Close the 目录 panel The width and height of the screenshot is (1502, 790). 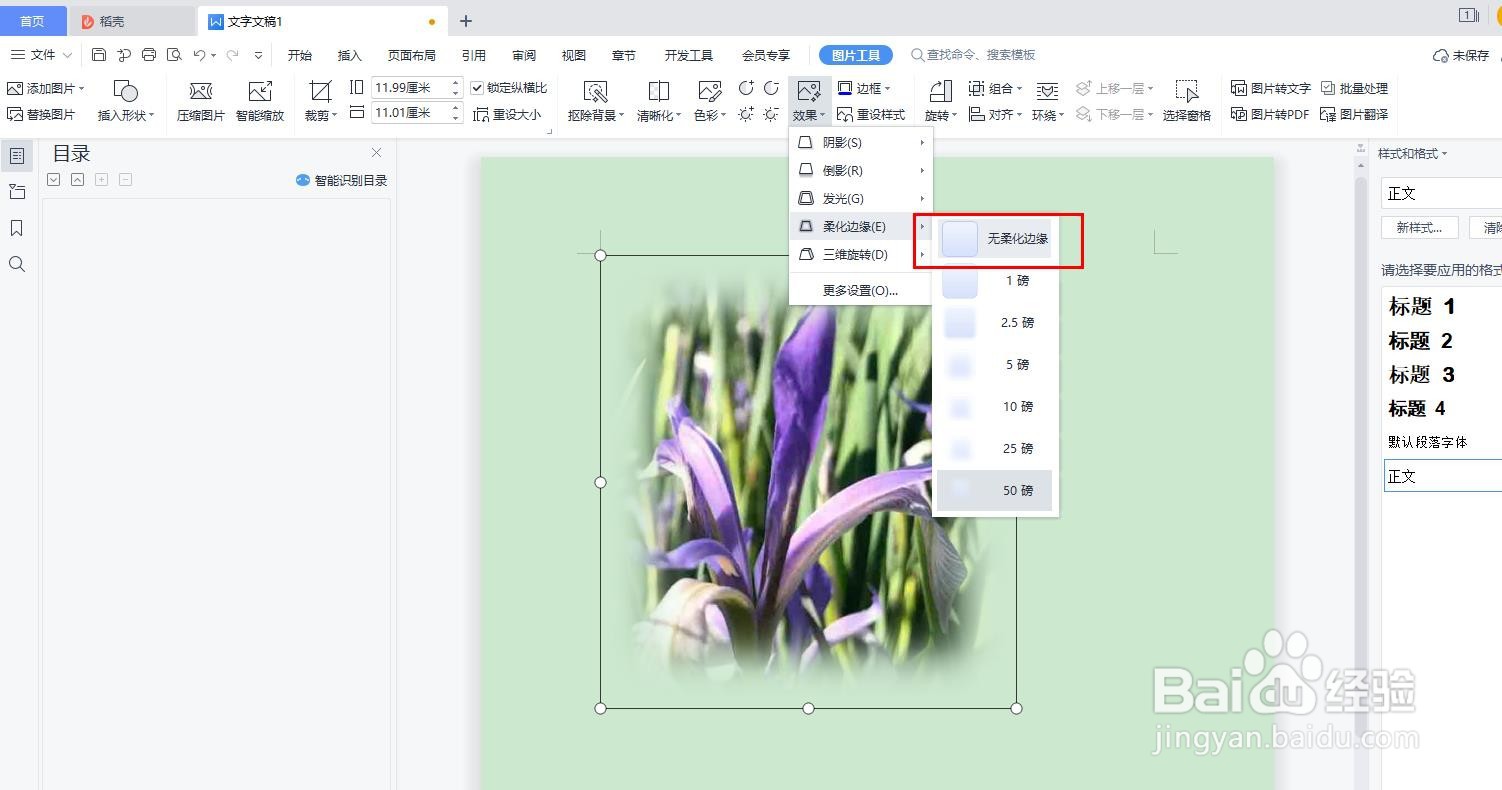coord(376,153)
